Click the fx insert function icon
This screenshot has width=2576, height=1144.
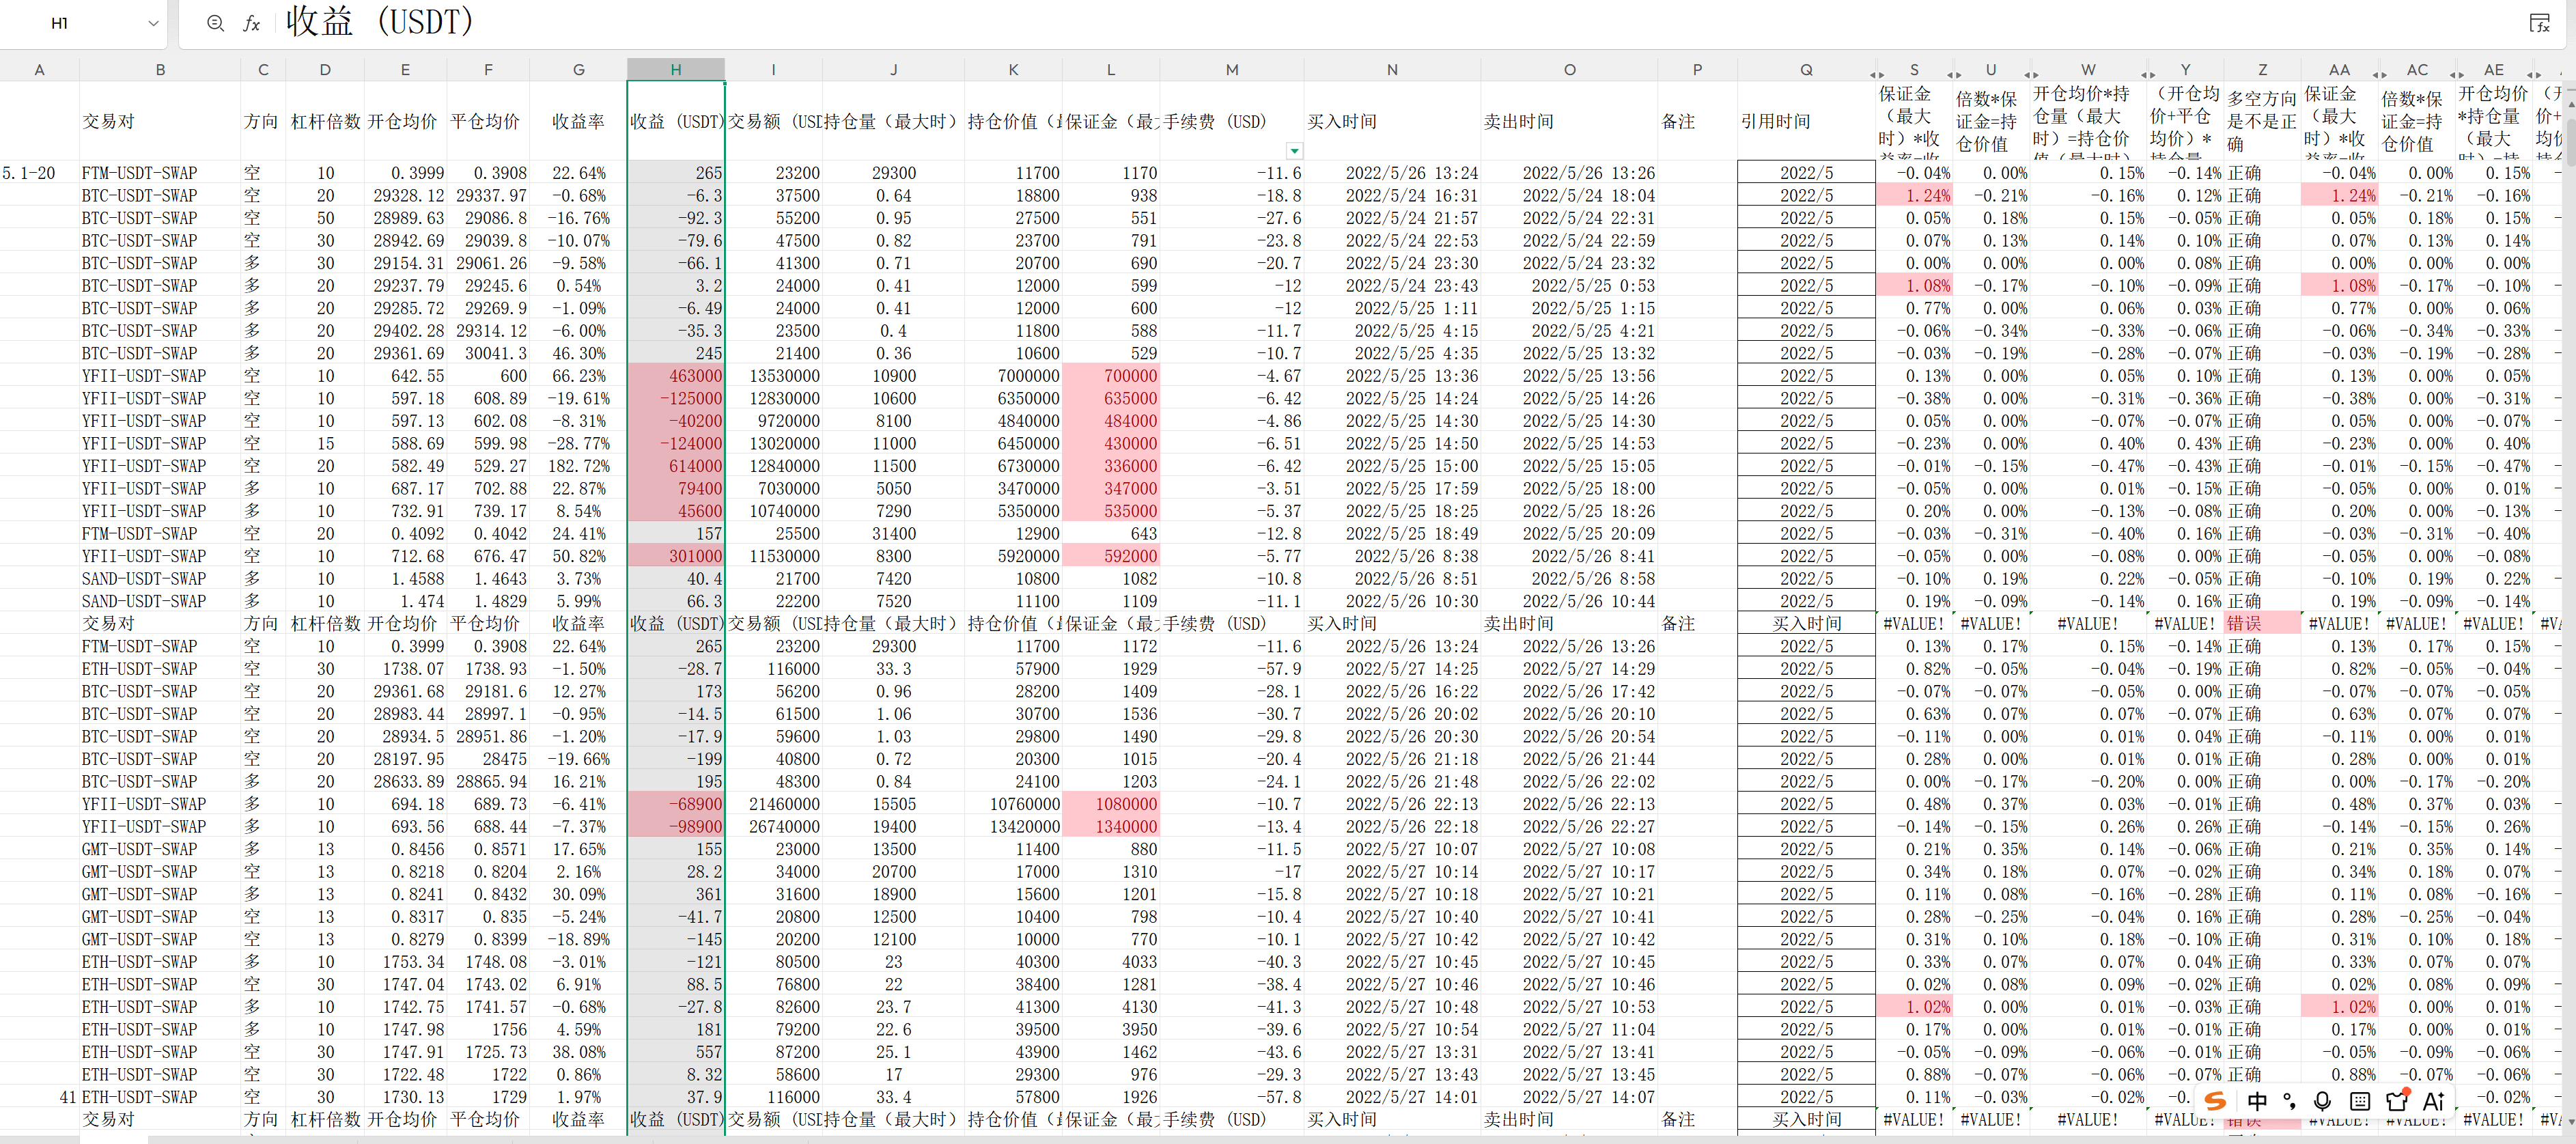pyautogui.click(x=252, y=23)
